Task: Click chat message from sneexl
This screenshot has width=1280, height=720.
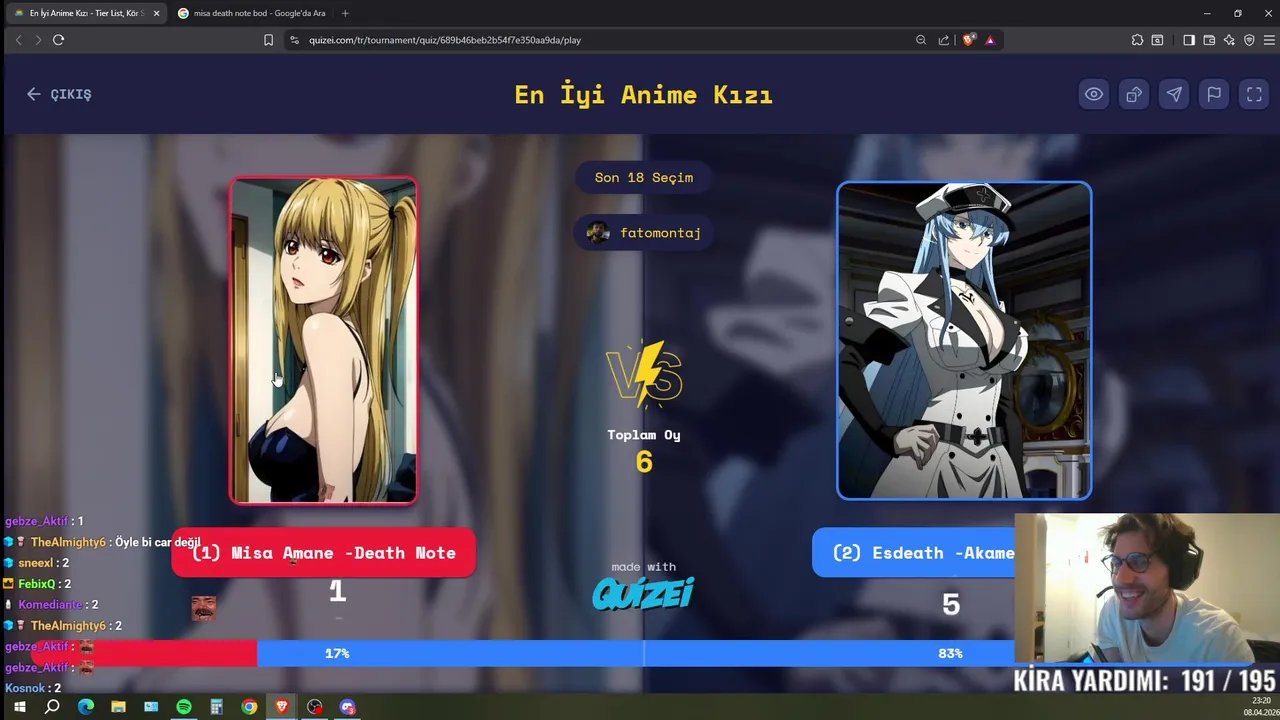Action: point(37,563)
